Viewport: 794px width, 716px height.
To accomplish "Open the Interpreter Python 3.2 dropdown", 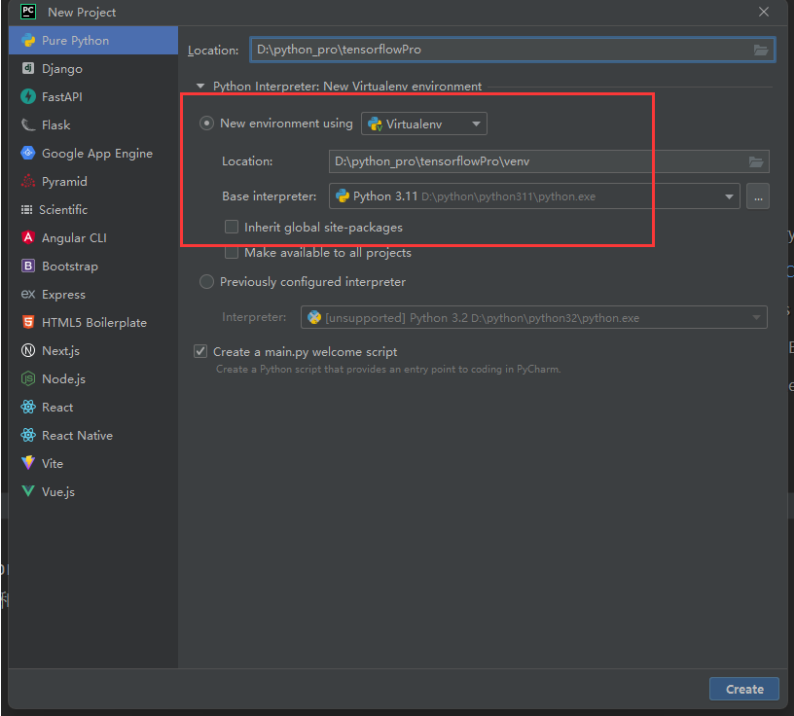I will click(x=534, y=317).
